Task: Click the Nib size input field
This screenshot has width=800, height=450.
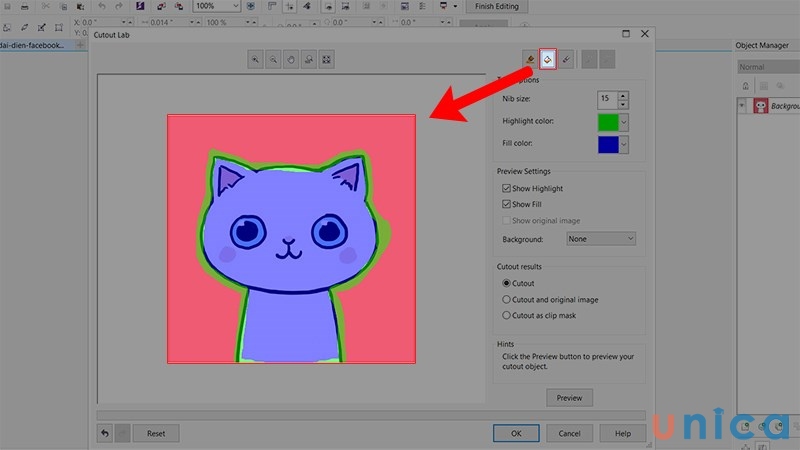Action: [x=606, y=98]
